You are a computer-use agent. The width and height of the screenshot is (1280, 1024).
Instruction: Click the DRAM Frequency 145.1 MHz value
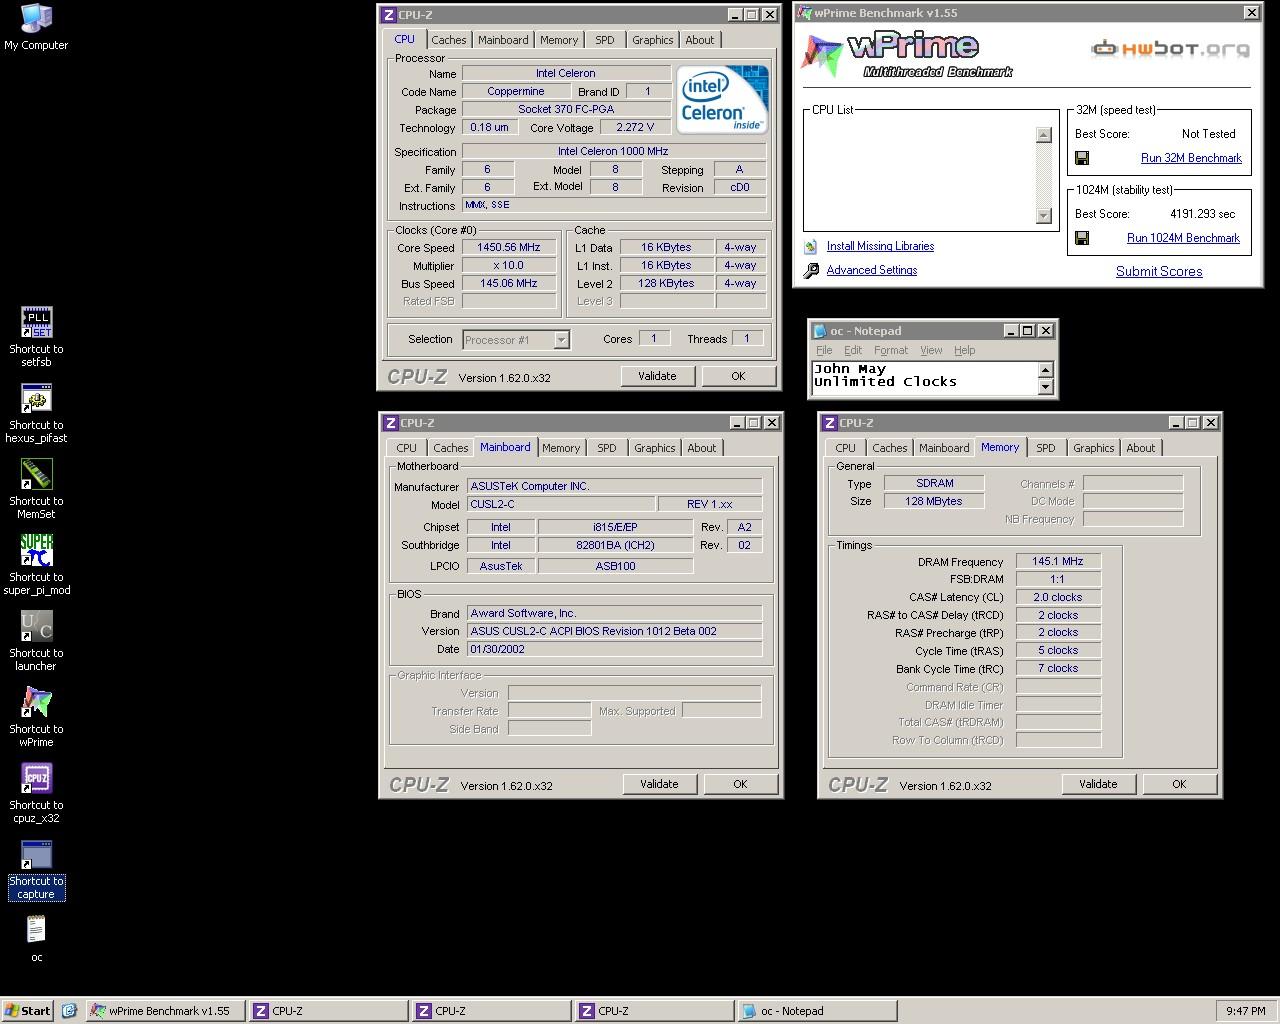[x=1058, y=561]
